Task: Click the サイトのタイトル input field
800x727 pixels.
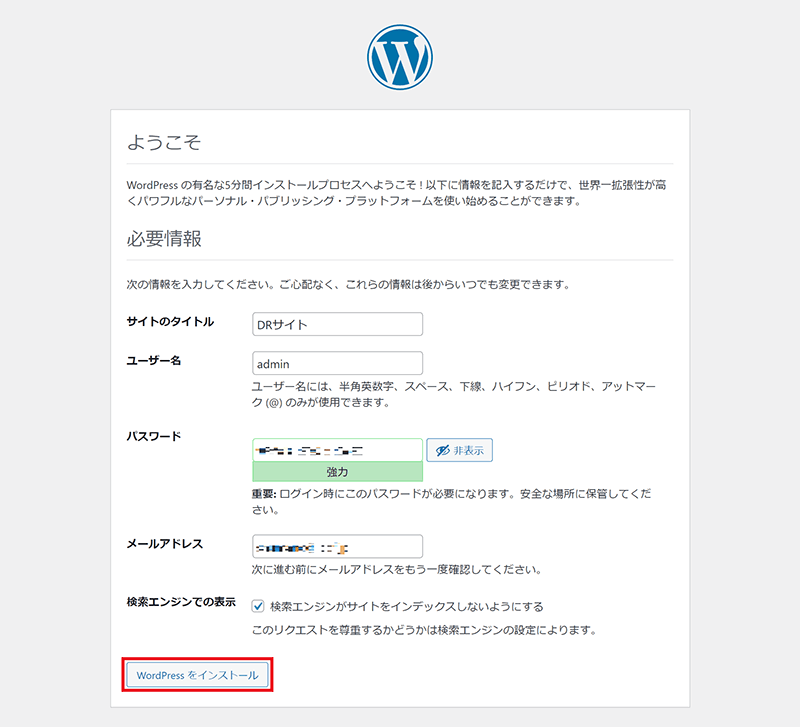Action: coord(337,324)
